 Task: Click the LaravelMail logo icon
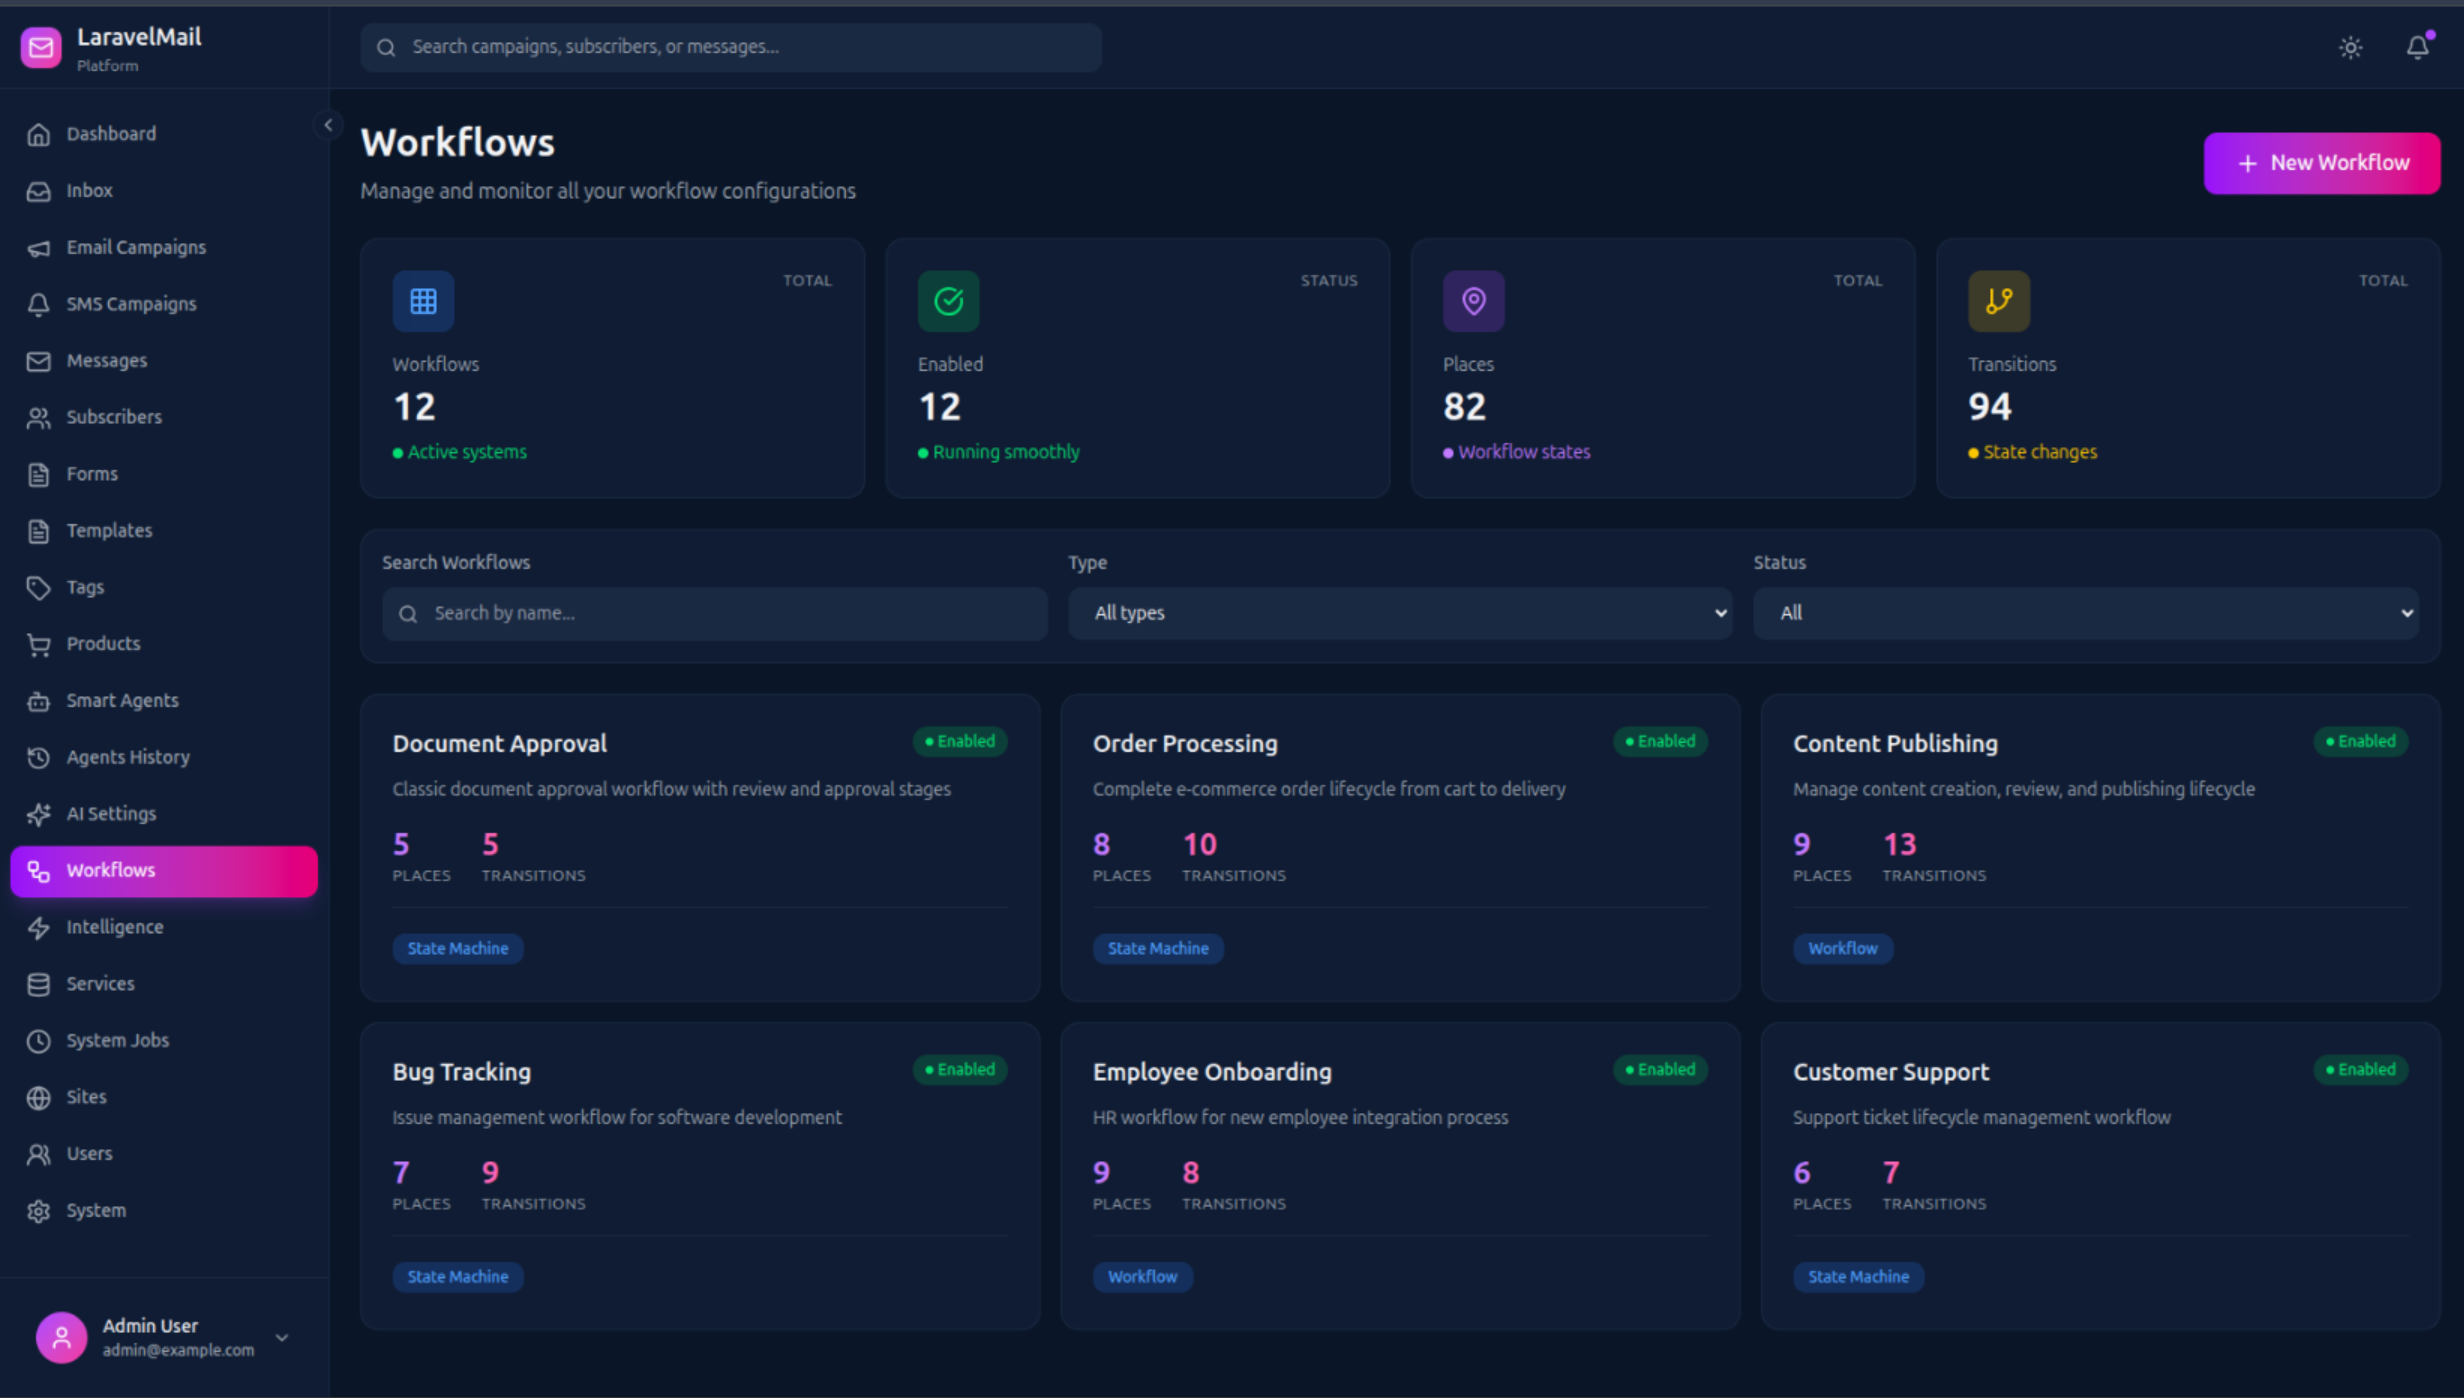point(41,47)
